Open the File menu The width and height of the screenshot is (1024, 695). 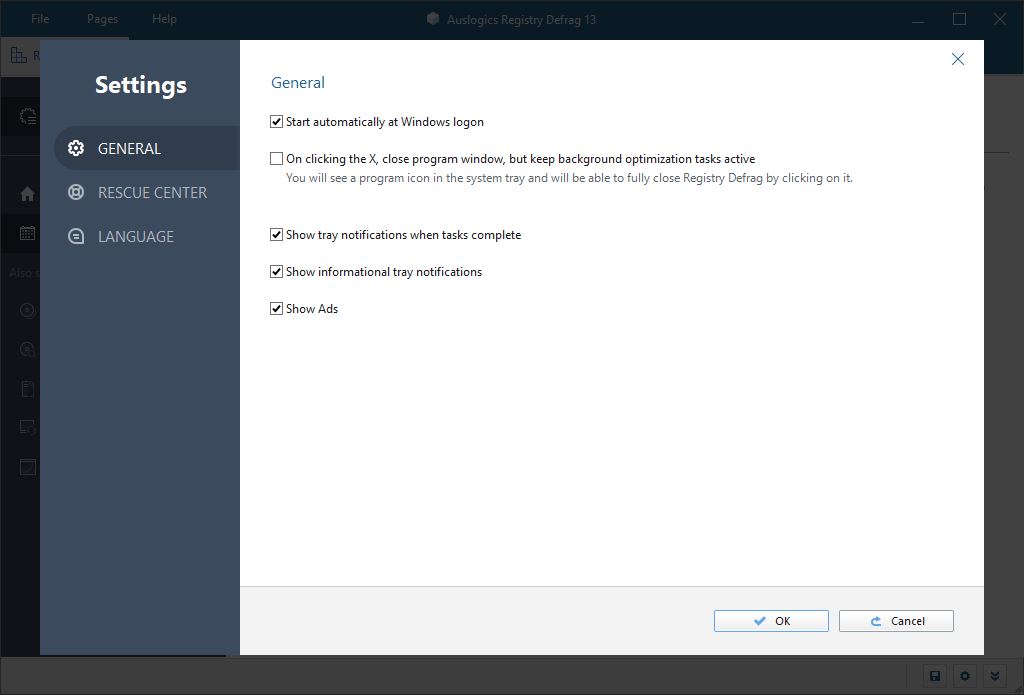tap(40, 19)
